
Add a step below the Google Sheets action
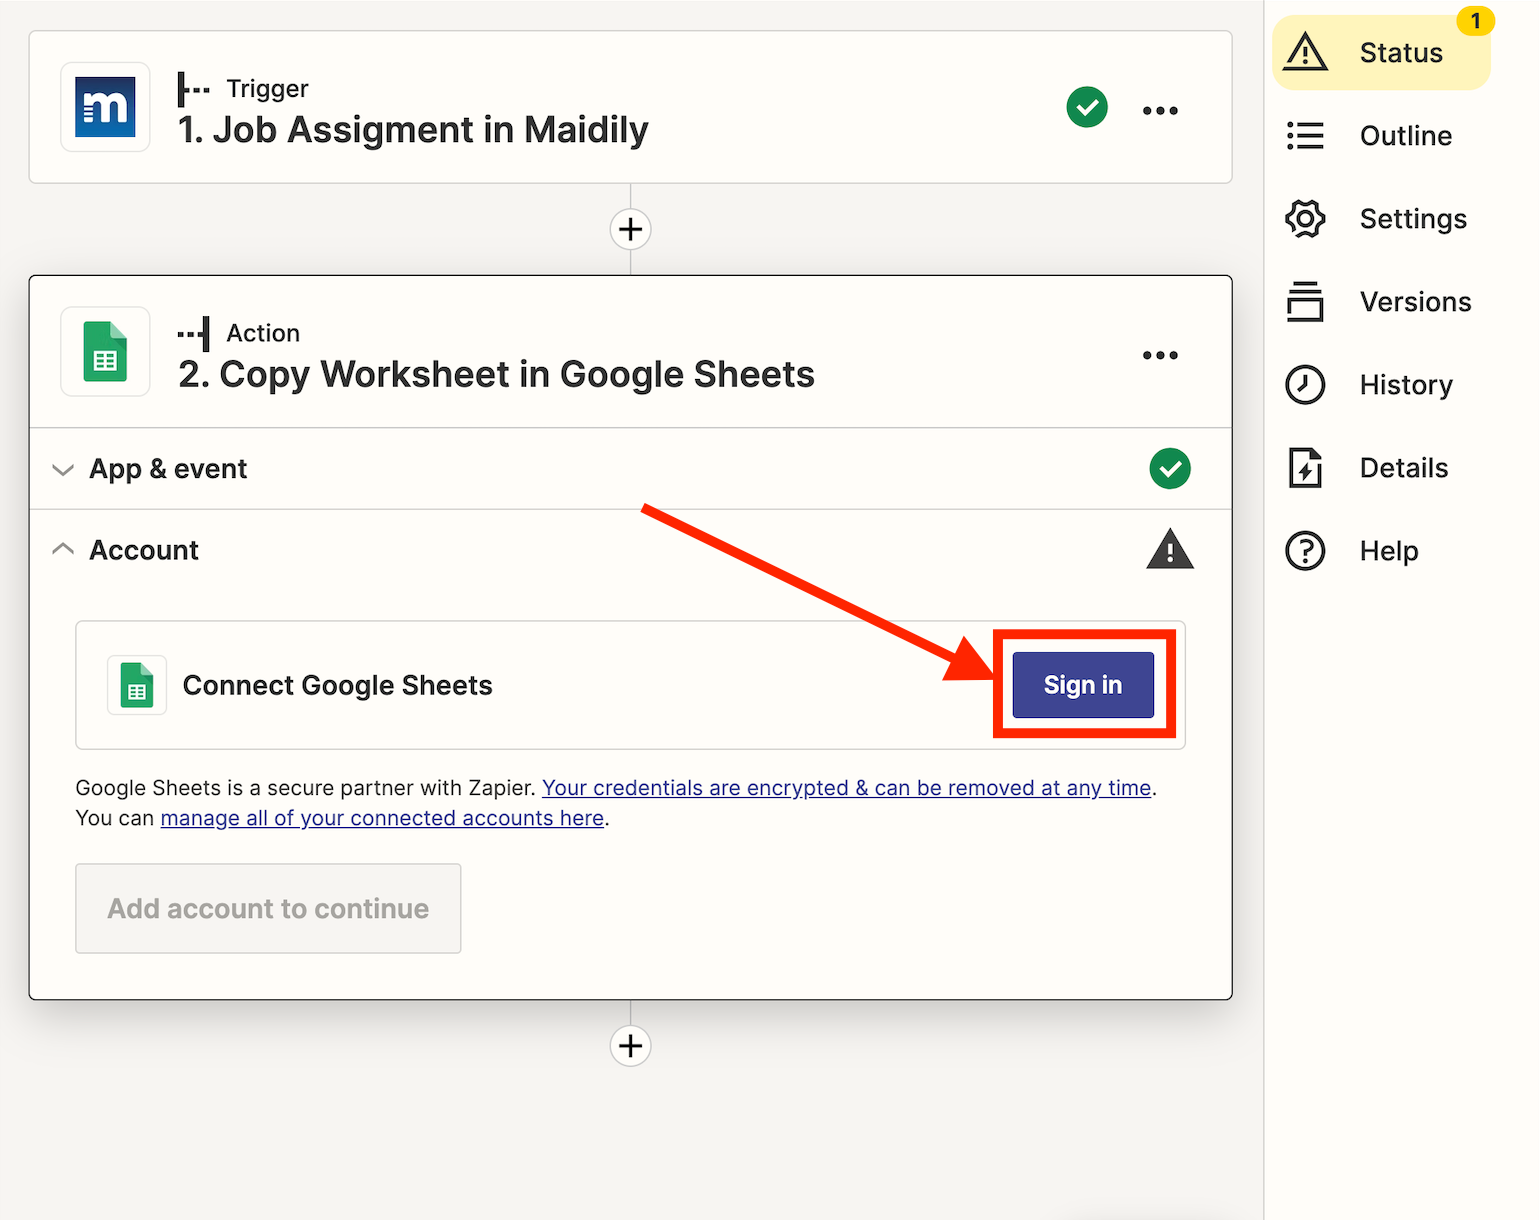tap(630, 1046)
